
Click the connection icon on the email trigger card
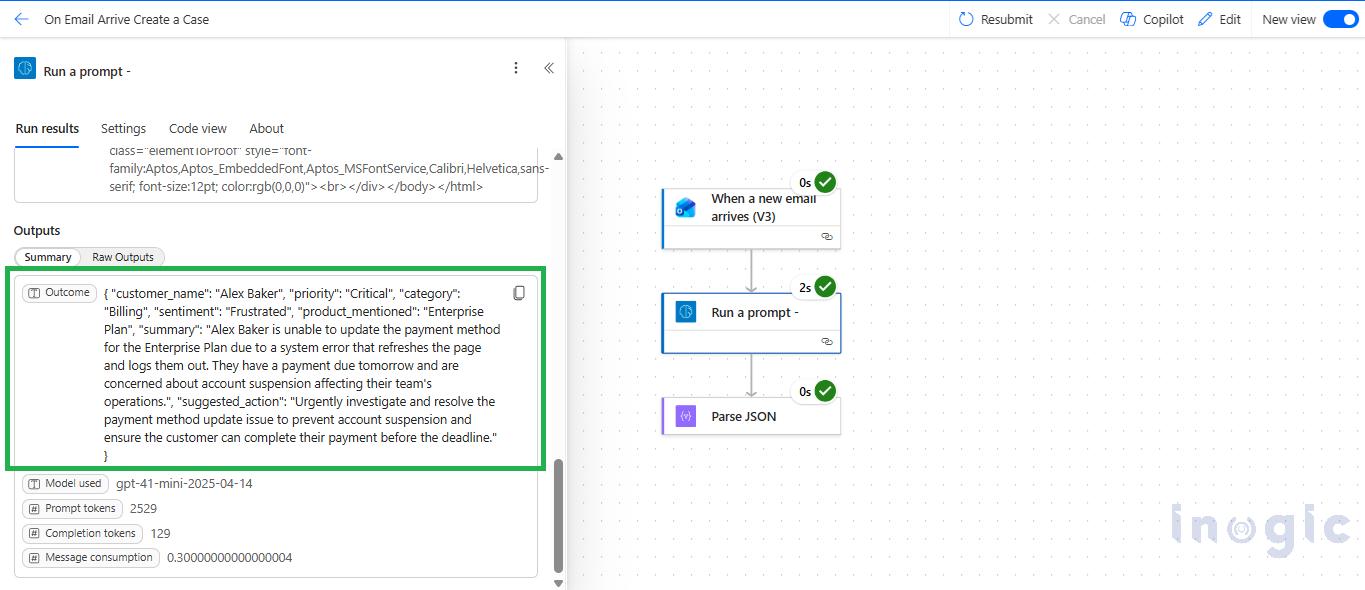tap(826, 237)
